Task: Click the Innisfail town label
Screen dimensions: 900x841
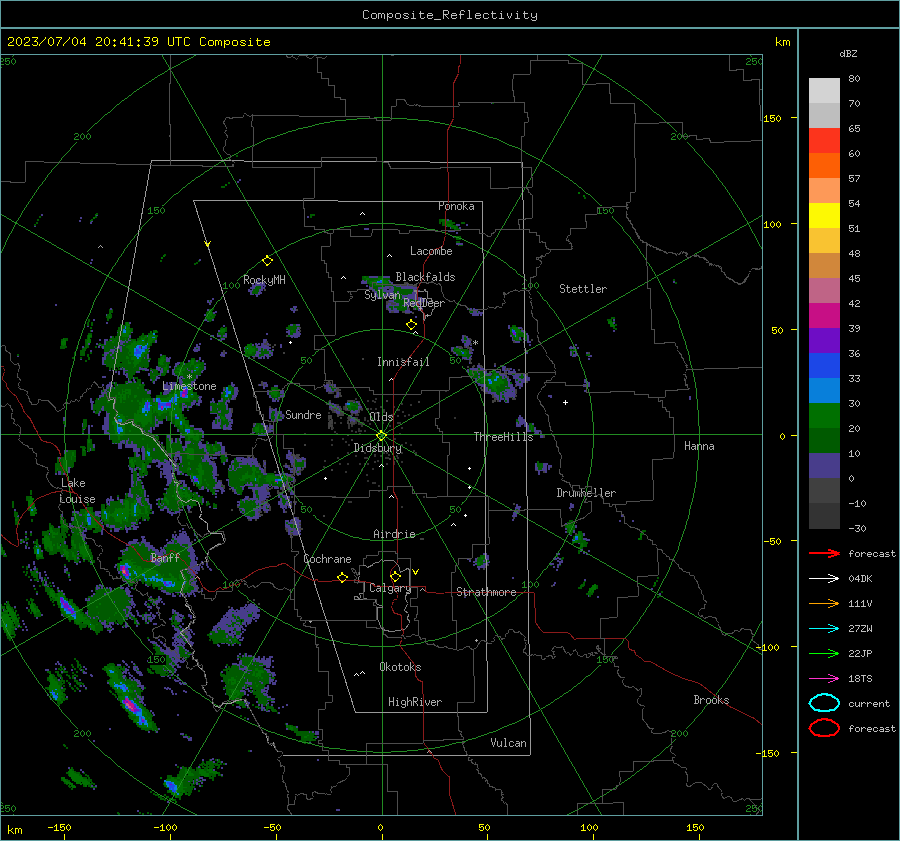Action: pos(403,362)
